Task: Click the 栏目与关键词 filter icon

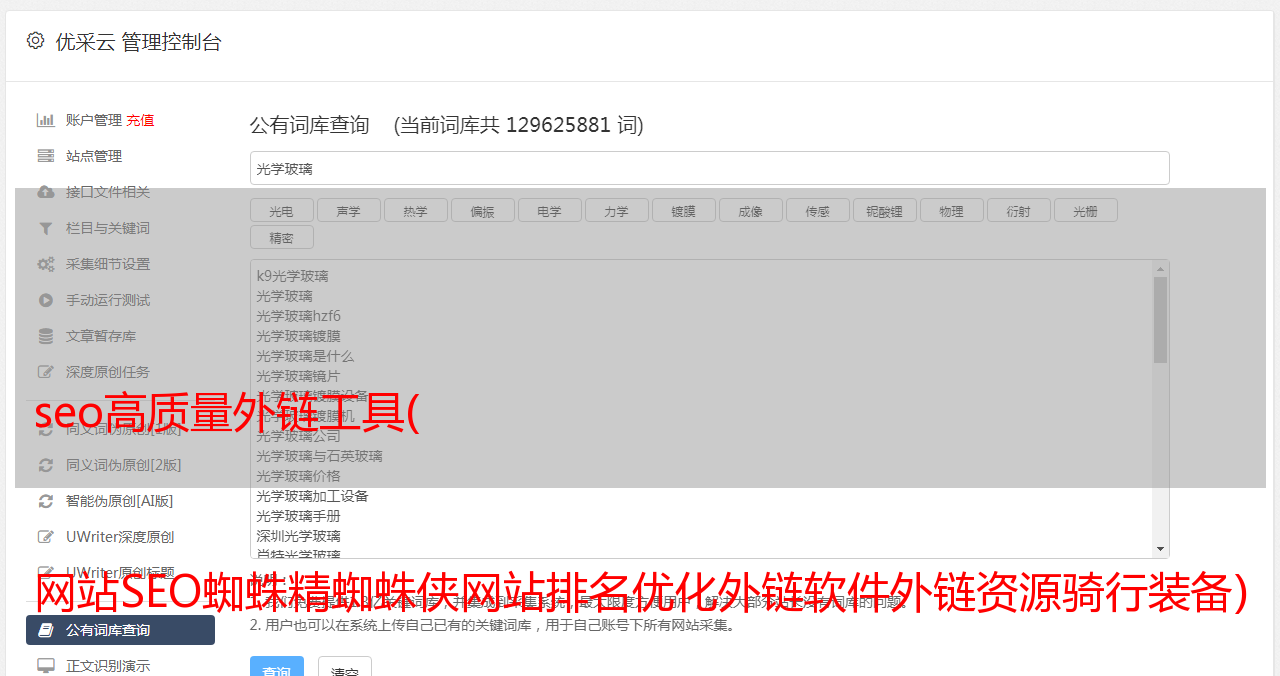Action: click(46, 228)
